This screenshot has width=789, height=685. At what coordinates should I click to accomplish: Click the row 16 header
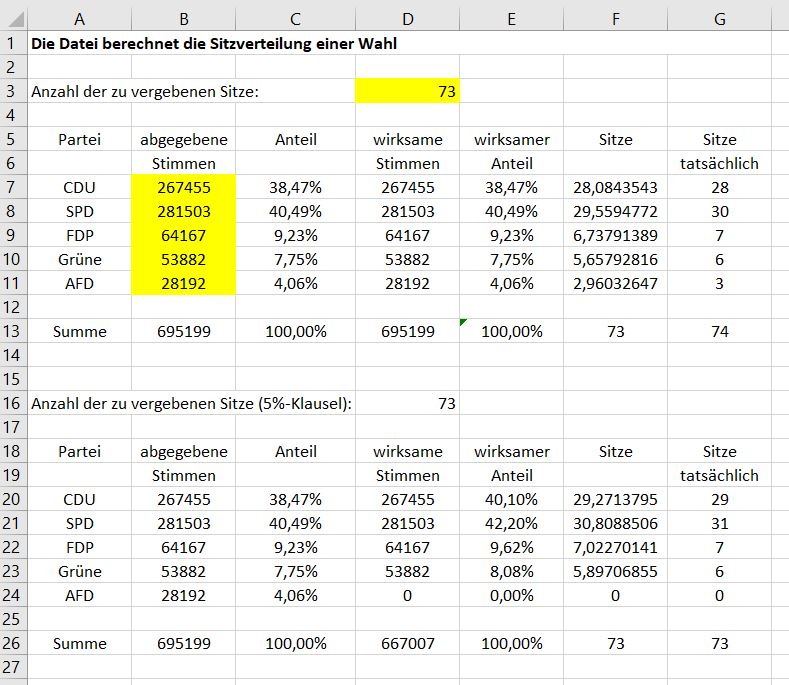coord(14,403)
